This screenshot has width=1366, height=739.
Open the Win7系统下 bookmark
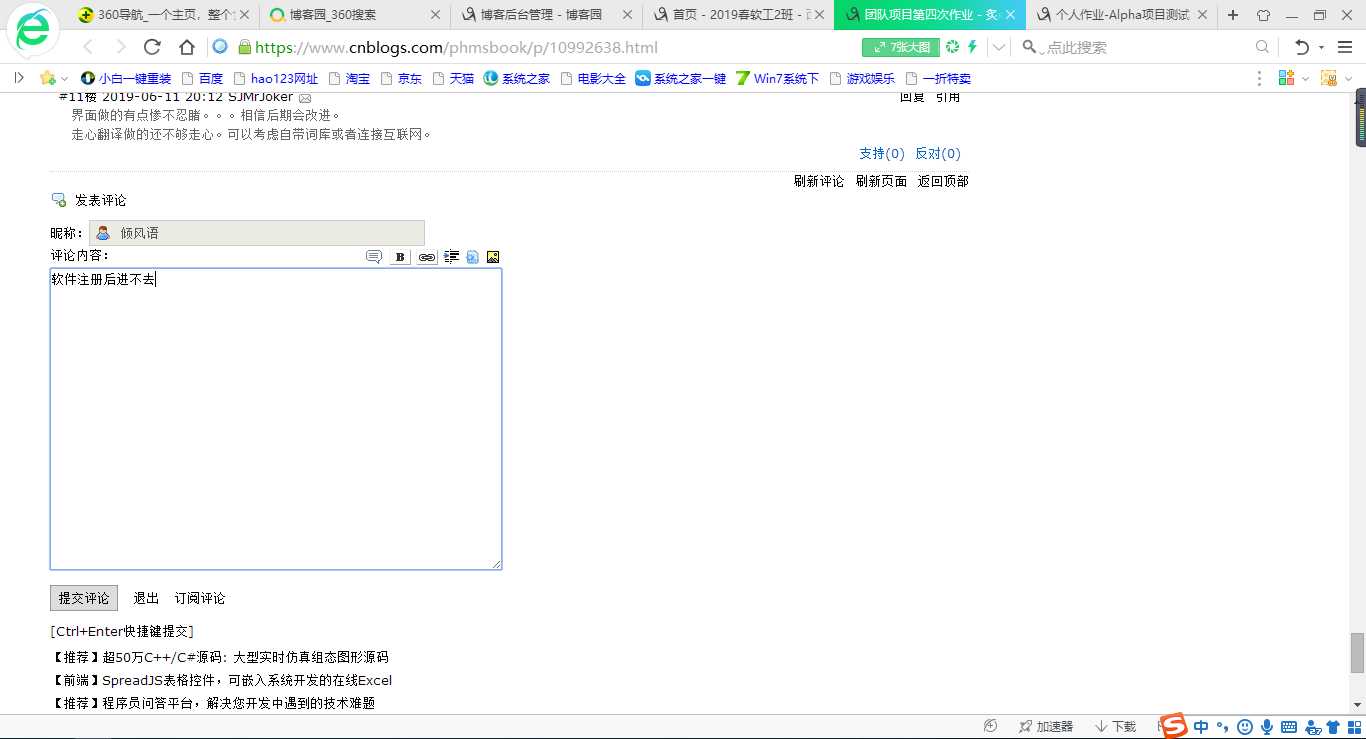(x=777, y=78)
